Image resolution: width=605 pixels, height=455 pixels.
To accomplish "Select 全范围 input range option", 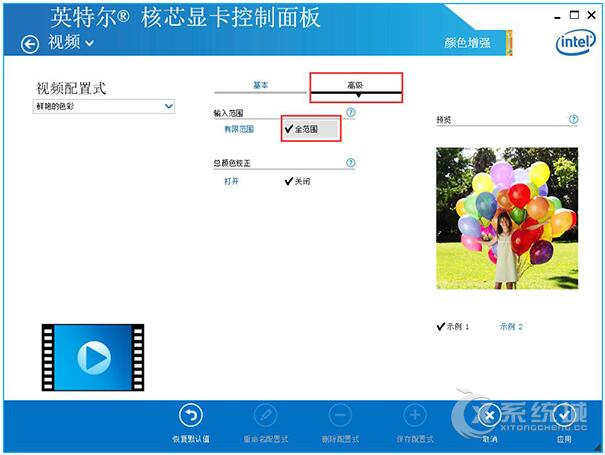I will (310, 129).
